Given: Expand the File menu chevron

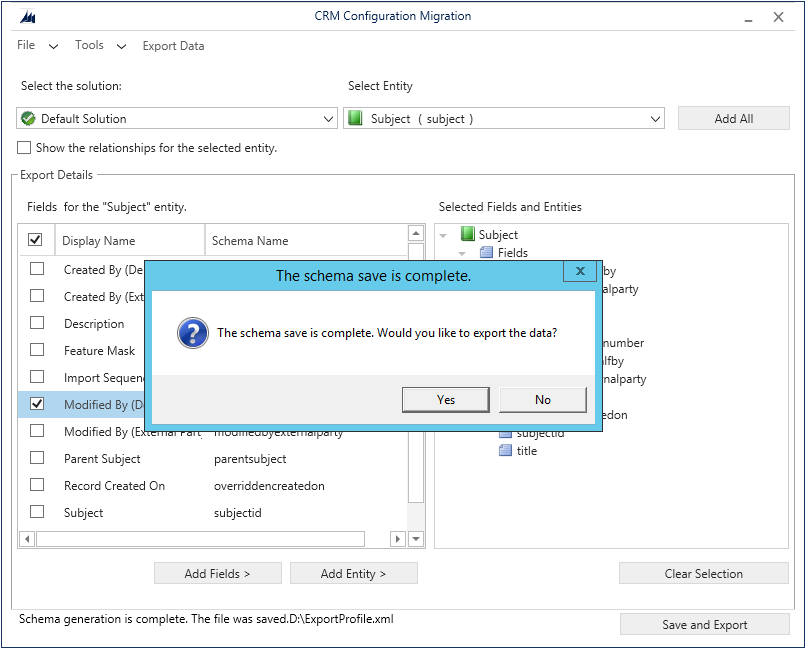Looking at the screenshot, I should 54,47.
